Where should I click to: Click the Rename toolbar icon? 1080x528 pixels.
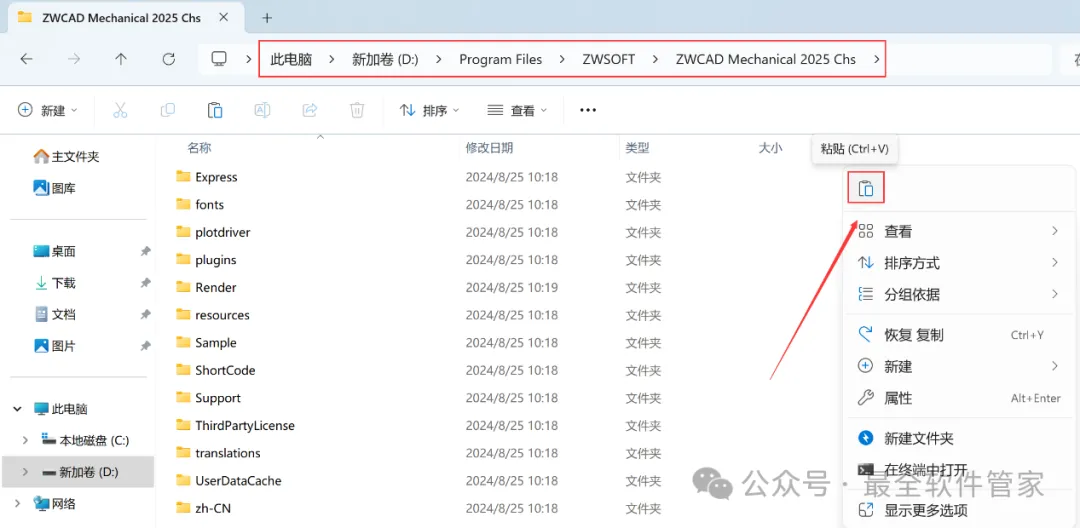click(x=262, y=110)
